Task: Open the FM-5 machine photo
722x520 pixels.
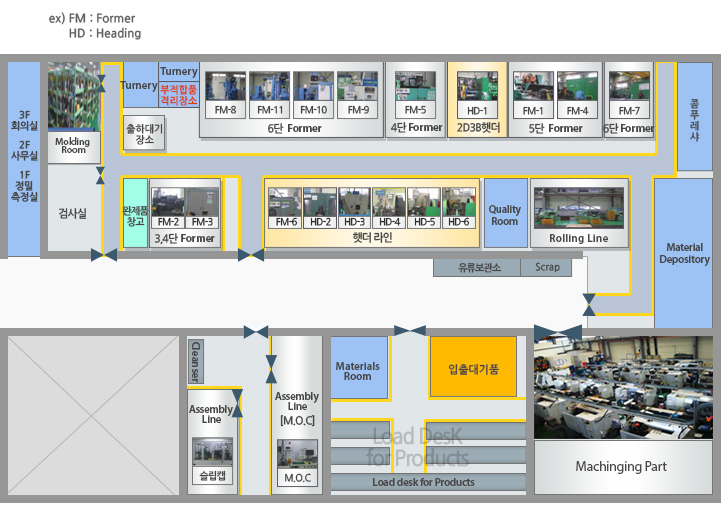Action: point(415,86)
